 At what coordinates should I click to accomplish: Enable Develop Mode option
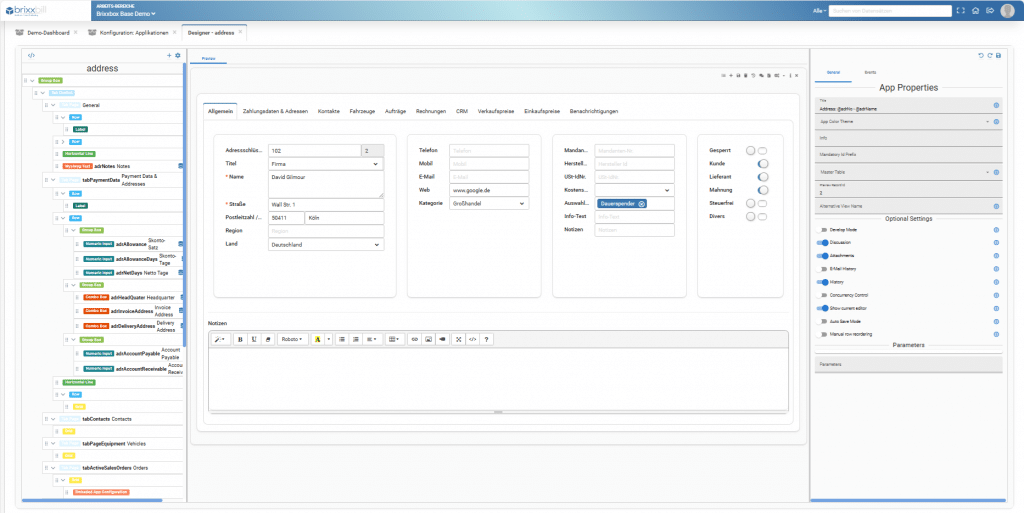click(822, 230)
